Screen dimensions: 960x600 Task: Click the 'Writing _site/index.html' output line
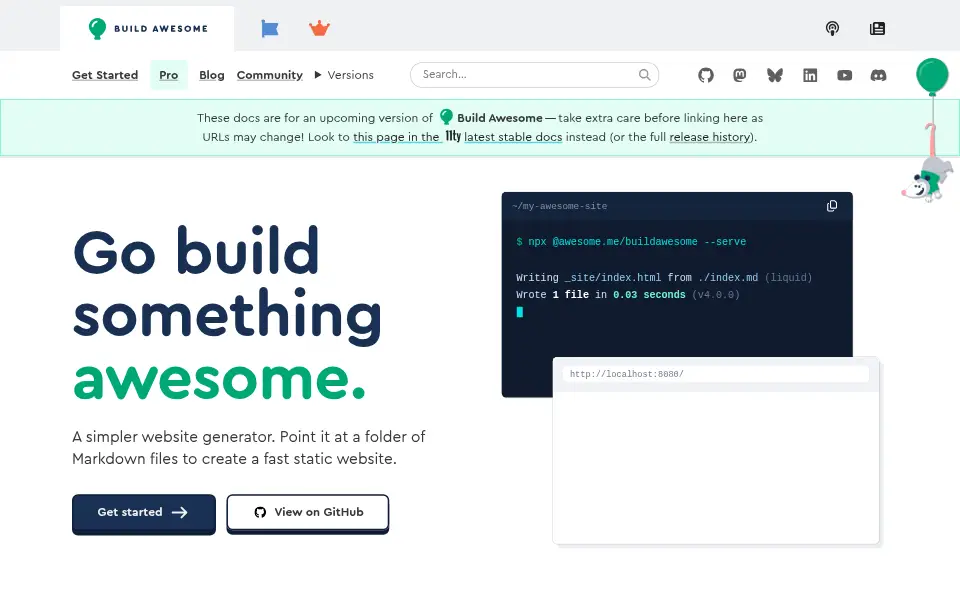tap(664, 278)
